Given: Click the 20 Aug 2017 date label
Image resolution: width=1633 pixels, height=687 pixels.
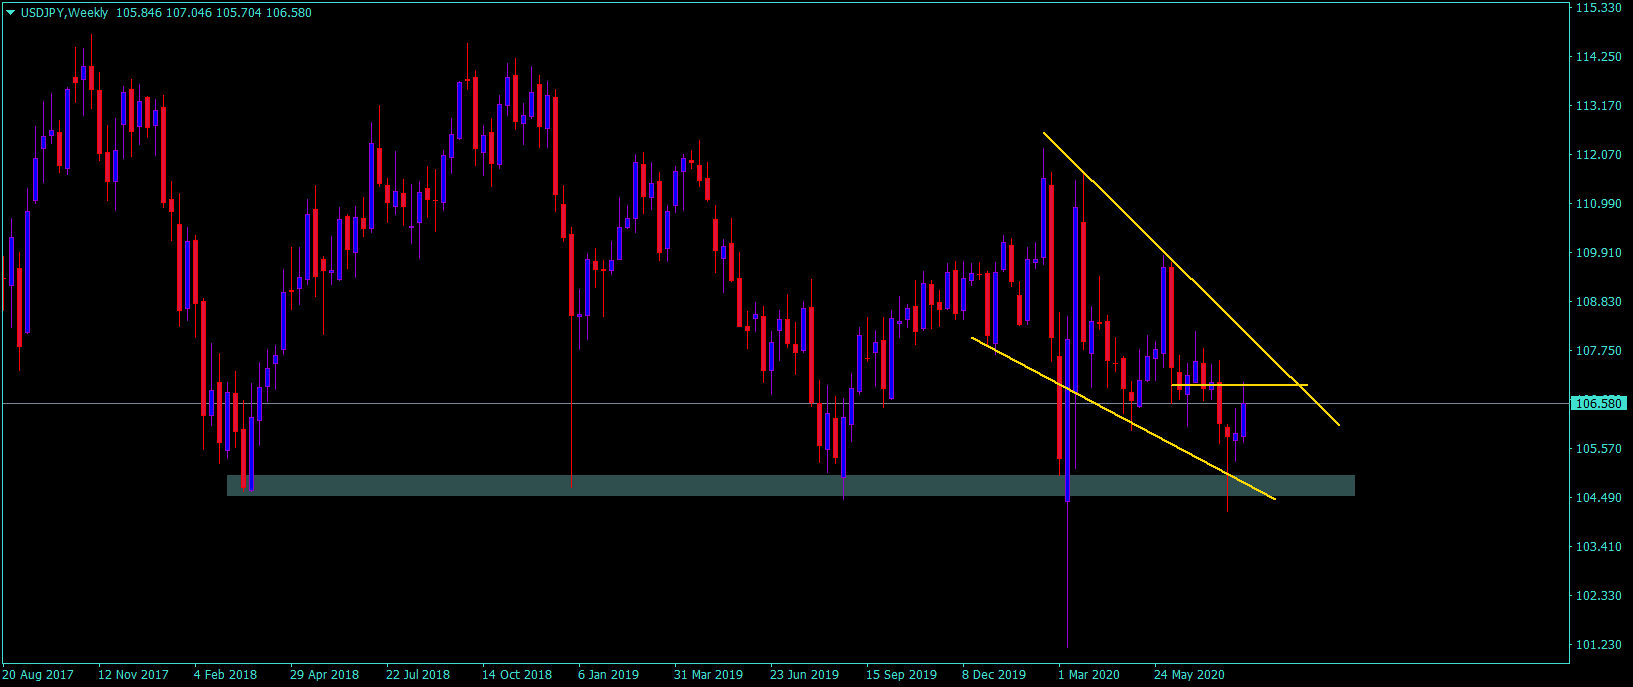Looking at the screenshot, I should pyautogui.click(x=38, y=675).
